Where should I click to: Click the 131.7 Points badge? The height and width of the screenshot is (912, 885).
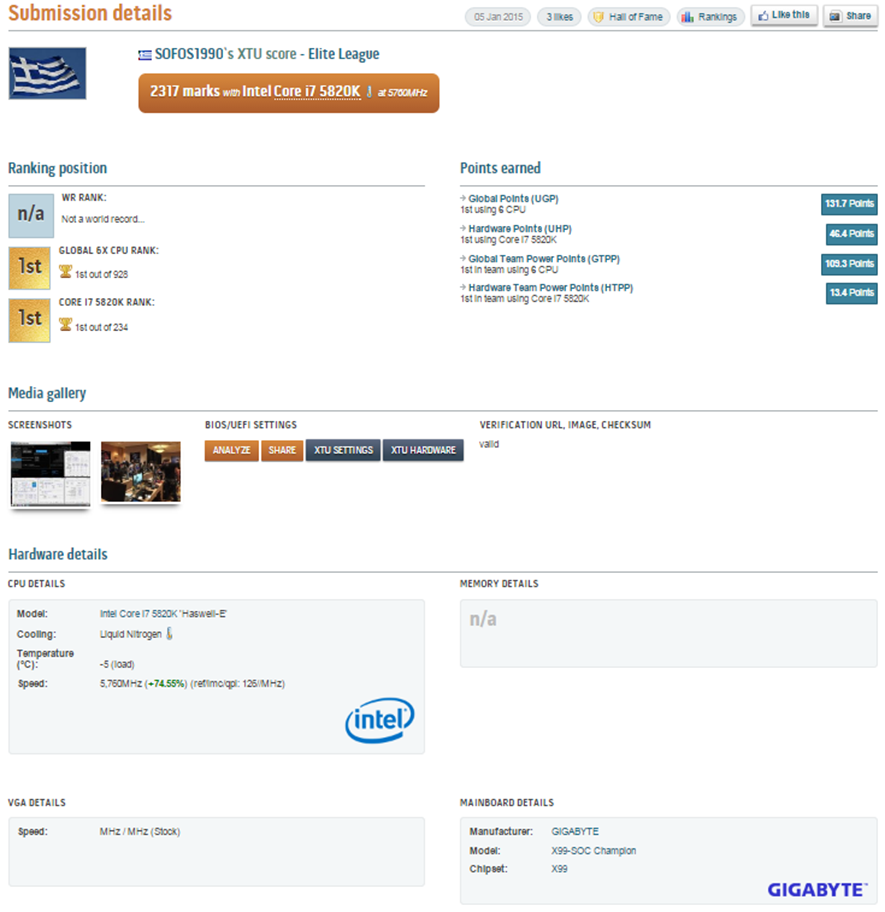[x=849, y=204]
